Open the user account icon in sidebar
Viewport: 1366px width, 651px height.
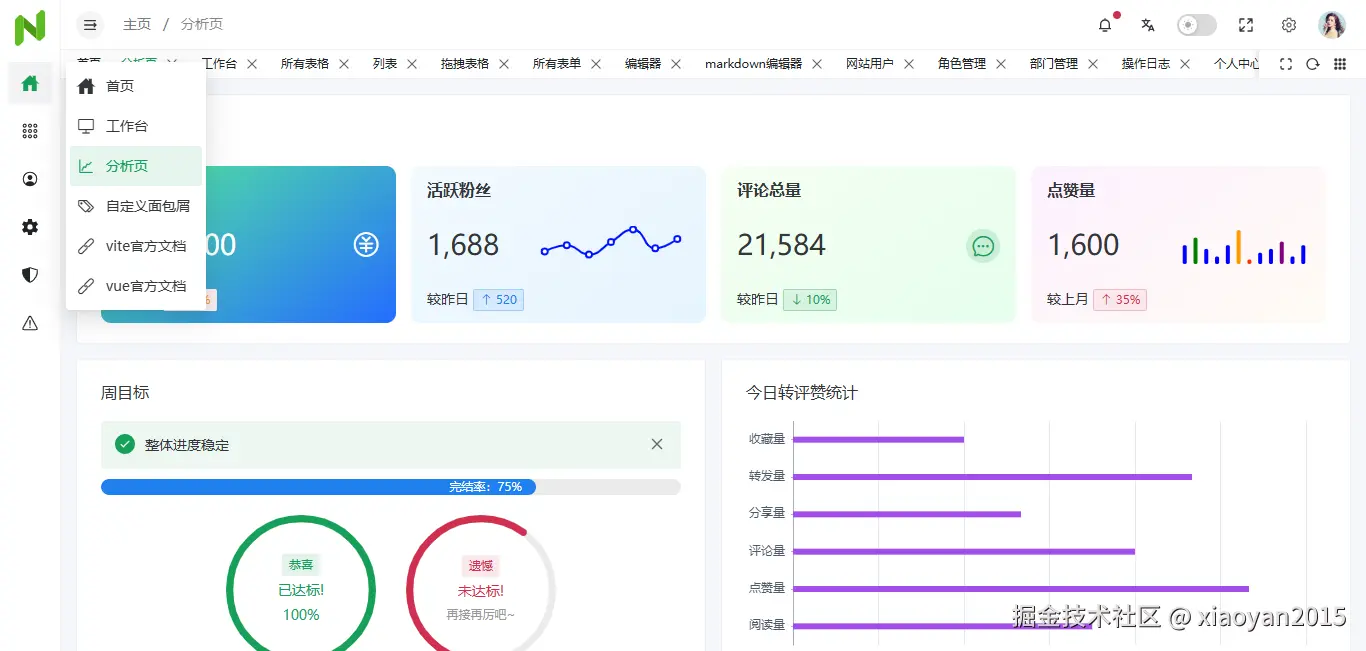(x=30, y=179)
